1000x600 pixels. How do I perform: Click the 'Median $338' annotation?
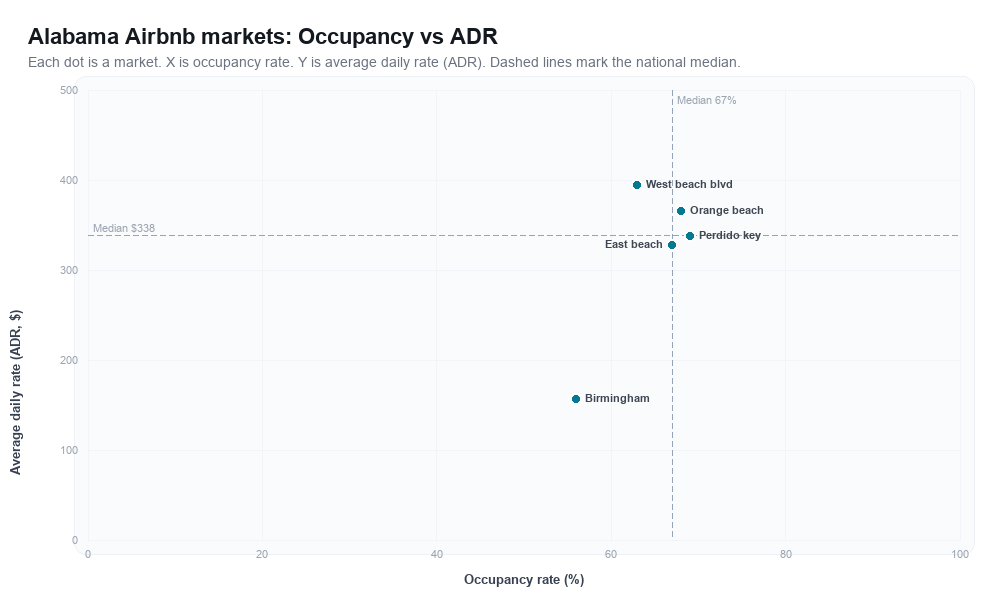124,228
